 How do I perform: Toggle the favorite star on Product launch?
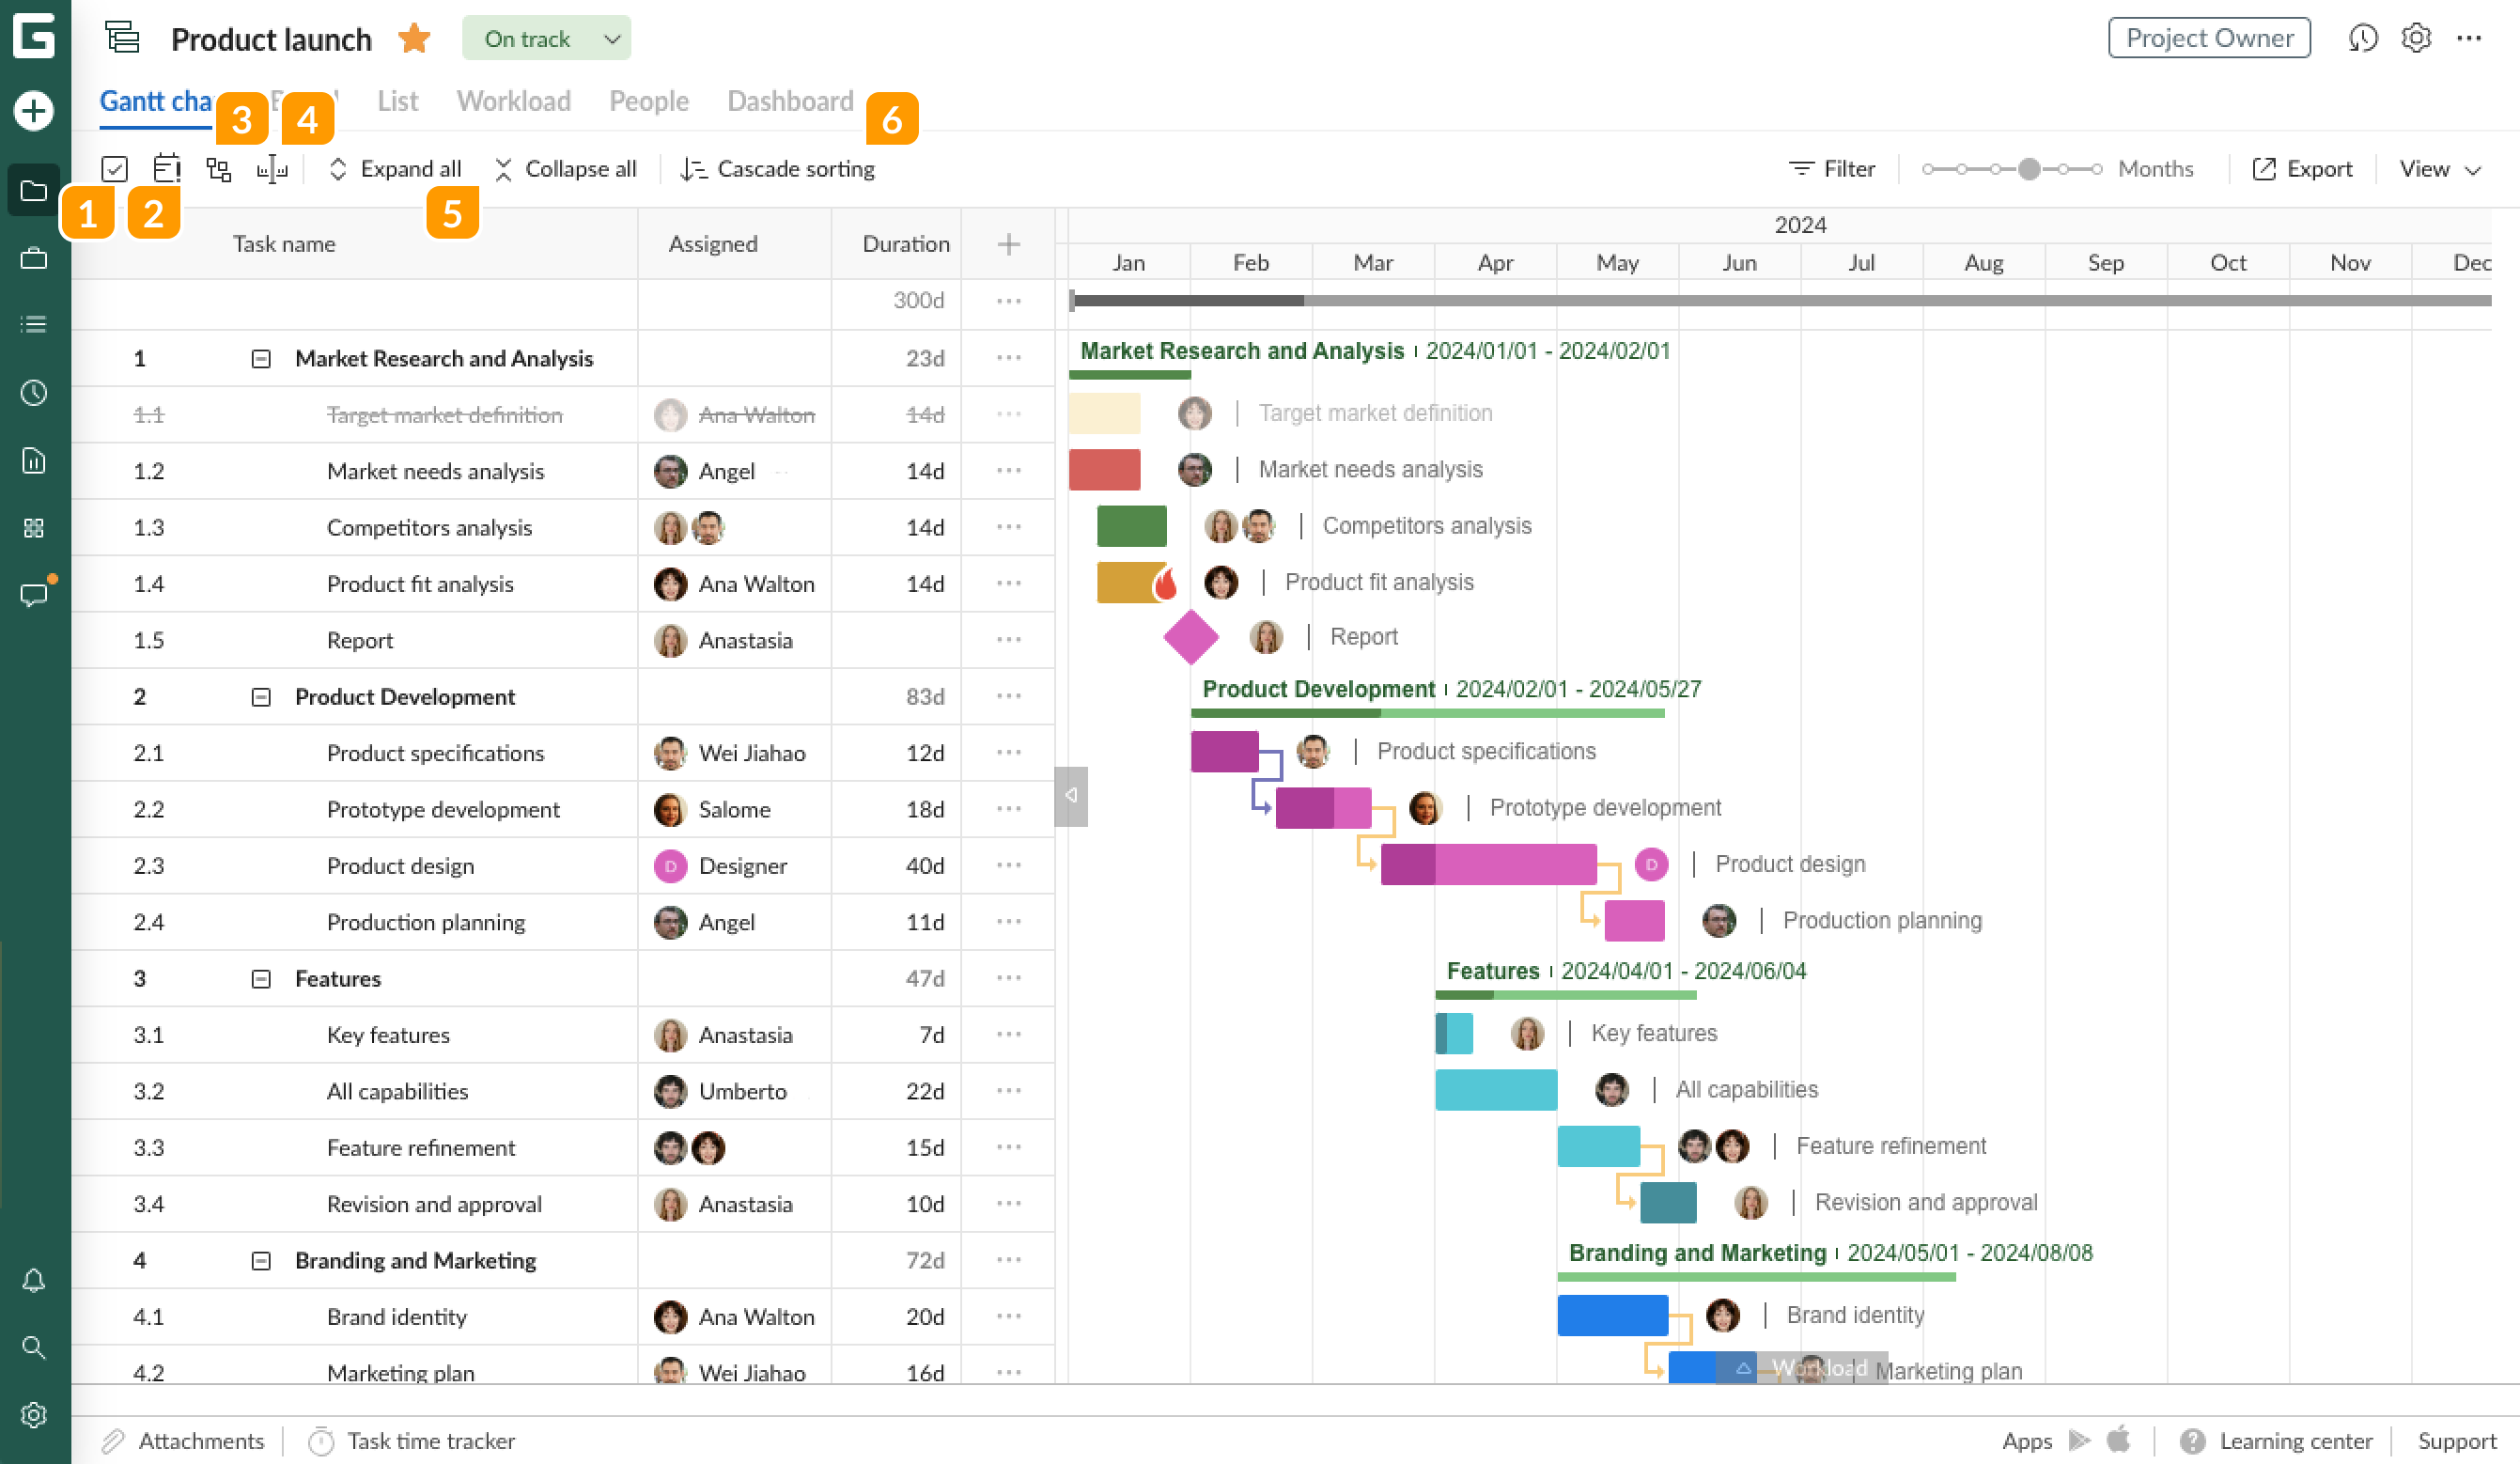413,38
